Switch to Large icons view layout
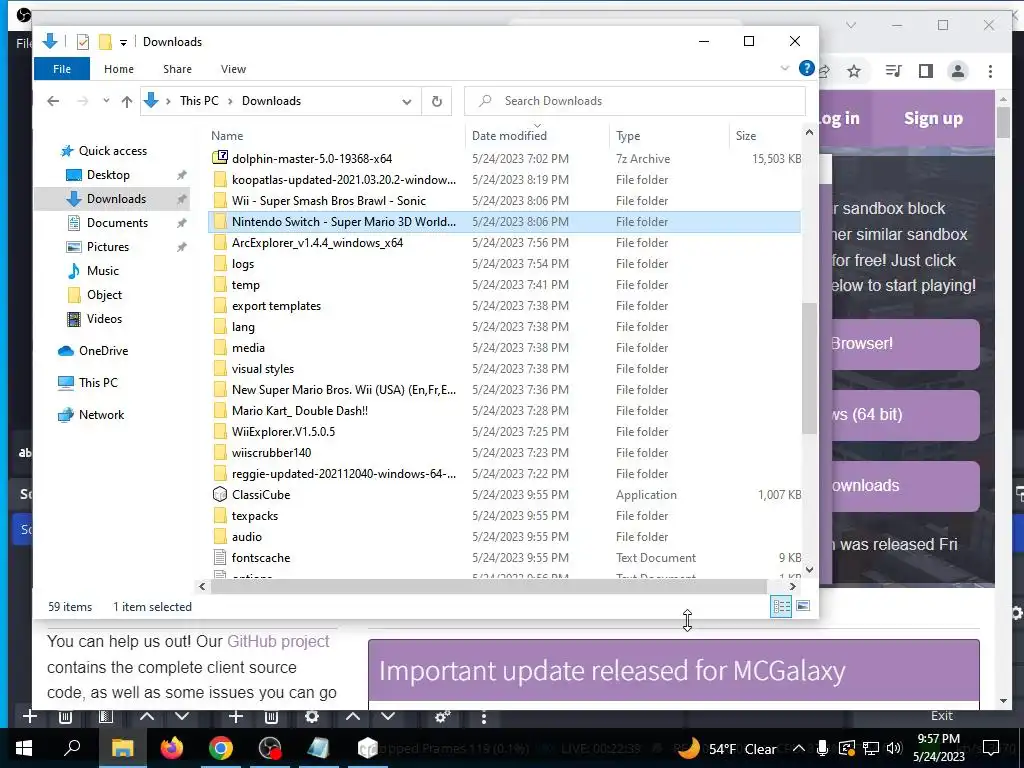Viewport: 1024px width, 768px height. pos(803,606)
